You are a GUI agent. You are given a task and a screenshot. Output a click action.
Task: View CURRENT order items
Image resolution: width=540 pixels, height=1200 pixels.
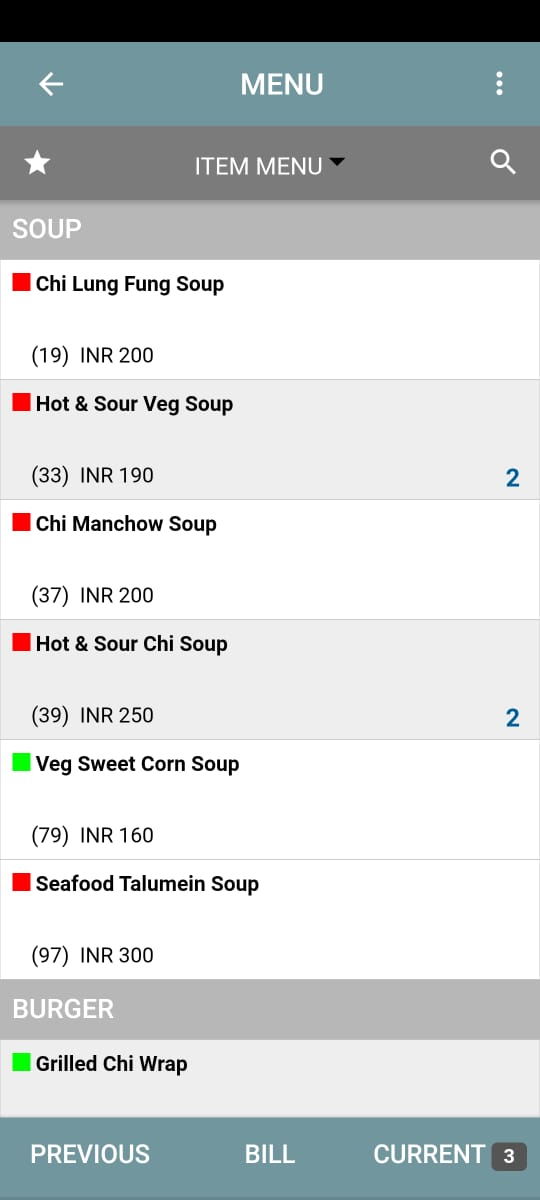tap(429, 1154)
